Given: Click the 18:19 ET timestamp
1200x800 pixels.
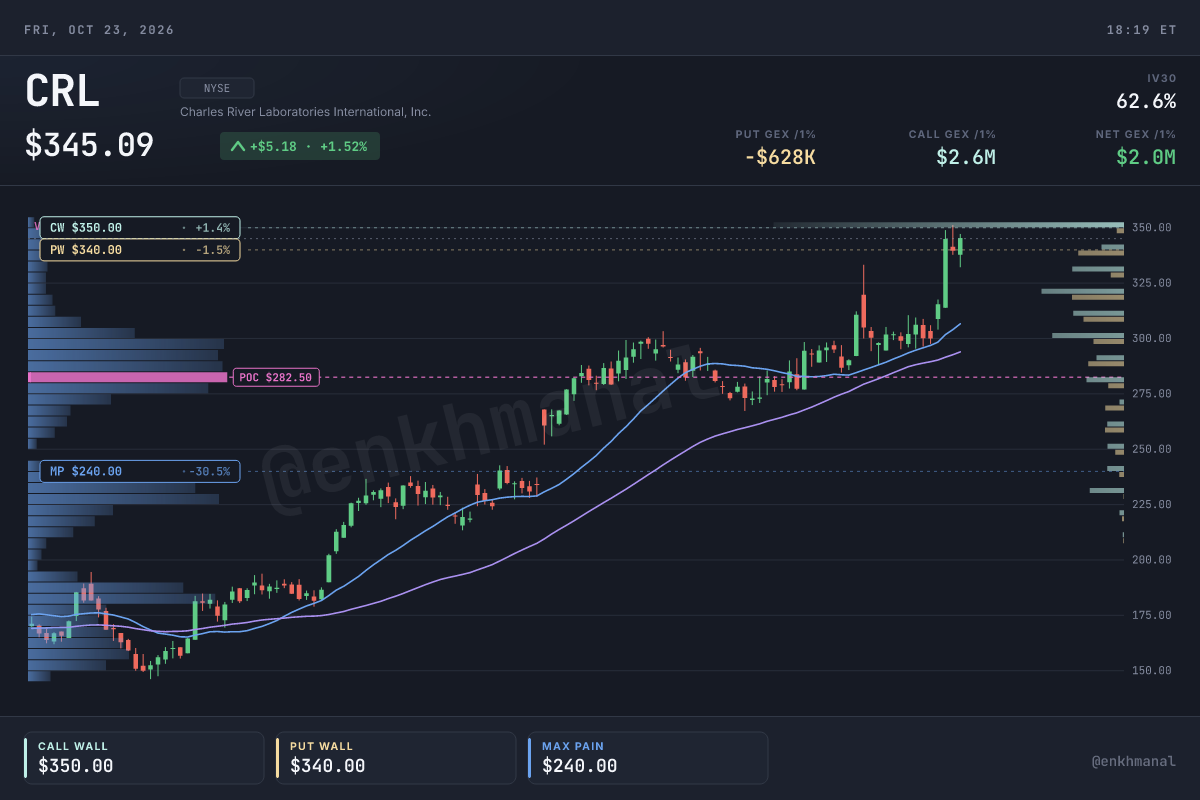Looking at the screenshot, I should pos(1141,30).
